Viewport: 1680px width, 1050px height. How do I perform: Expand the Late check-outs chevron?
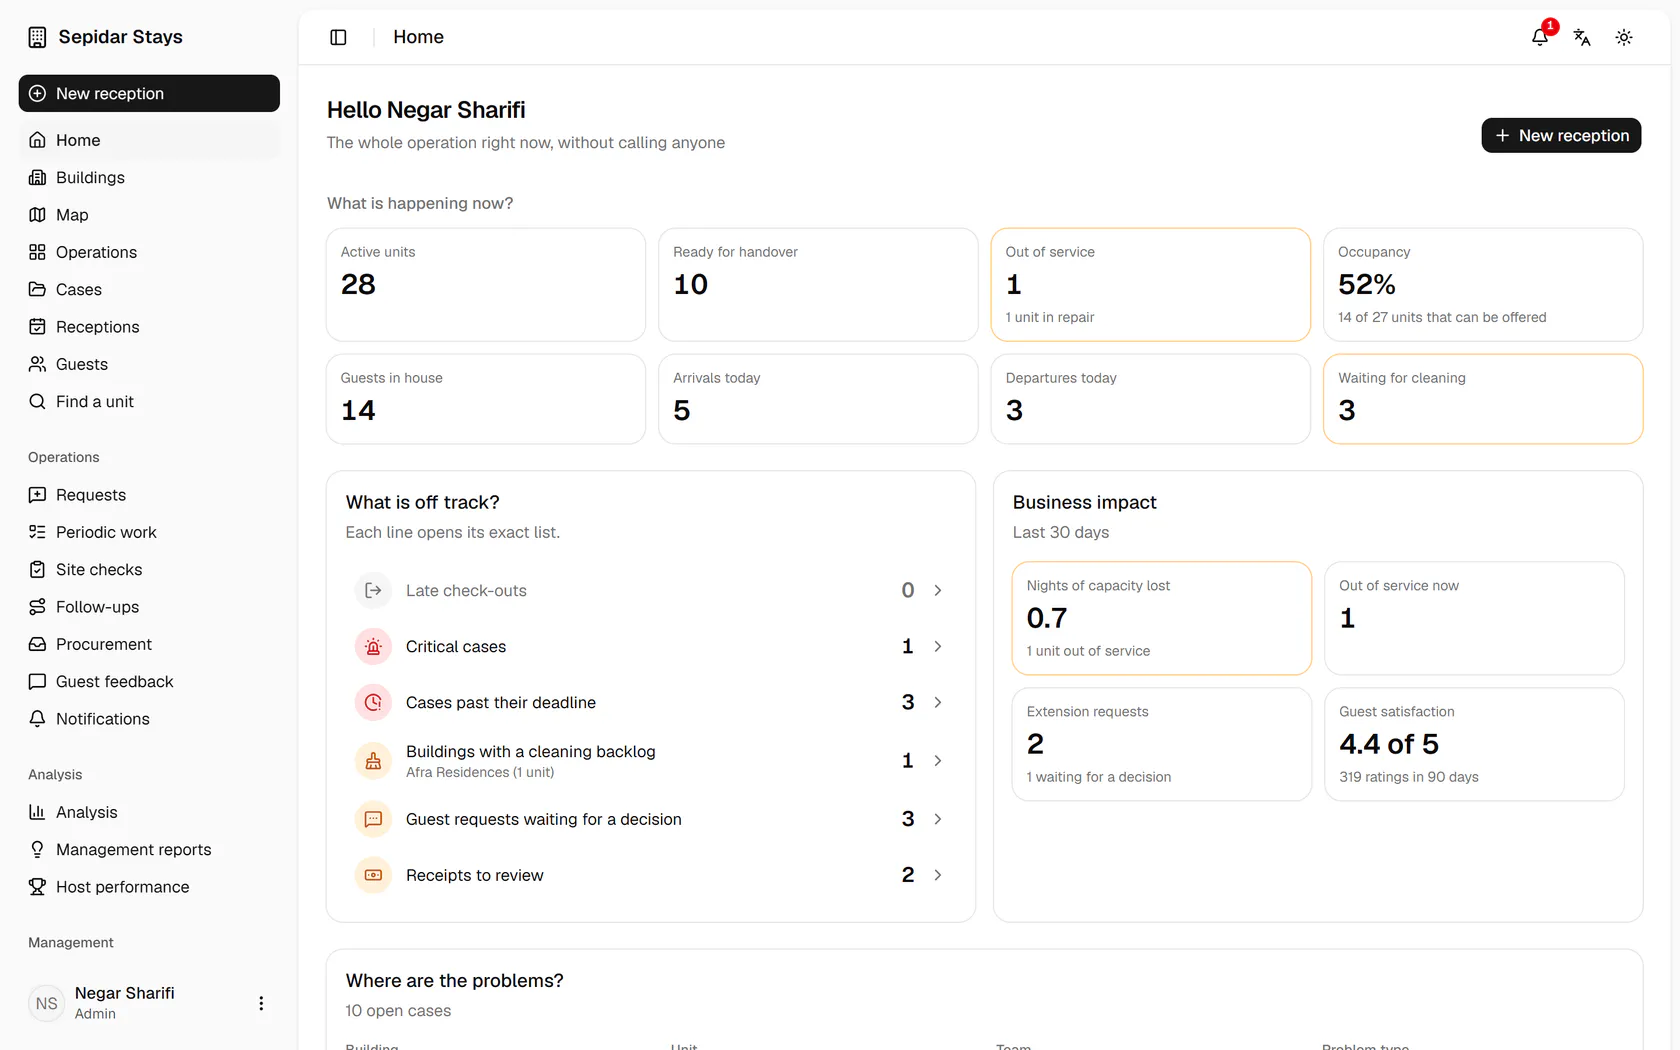tap(938, 590)
